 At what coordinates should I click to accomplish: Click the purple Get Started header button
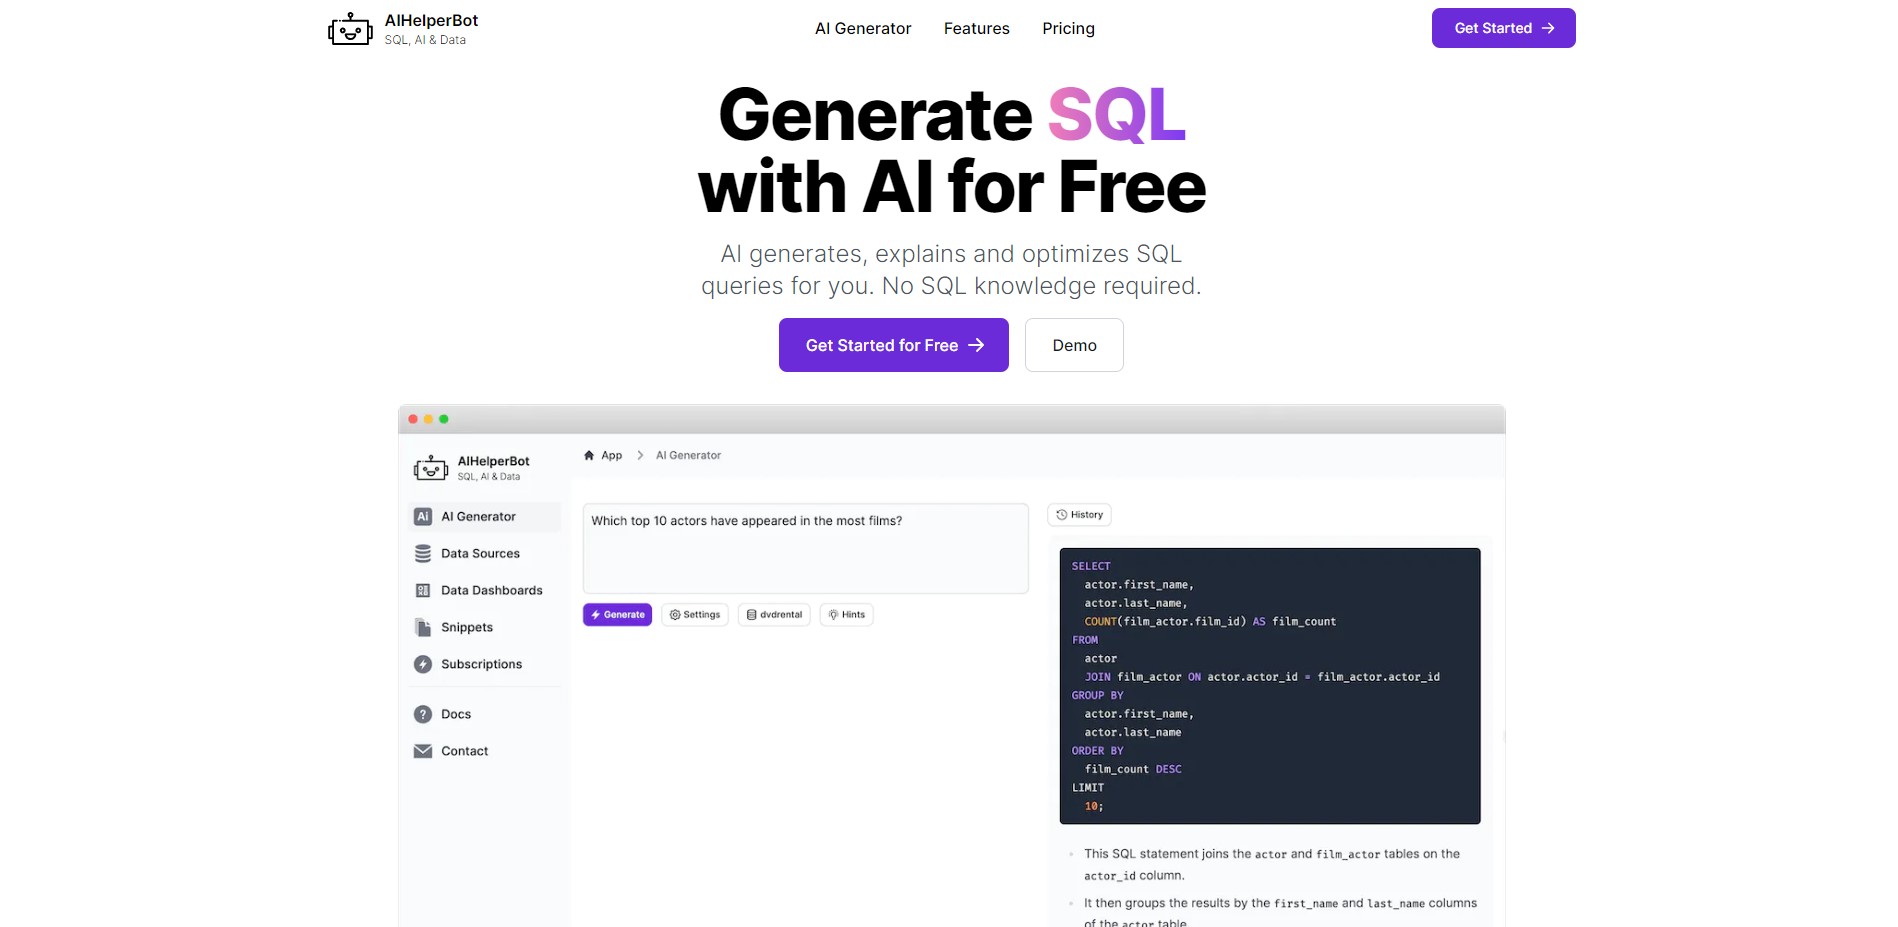point(1503,28)
